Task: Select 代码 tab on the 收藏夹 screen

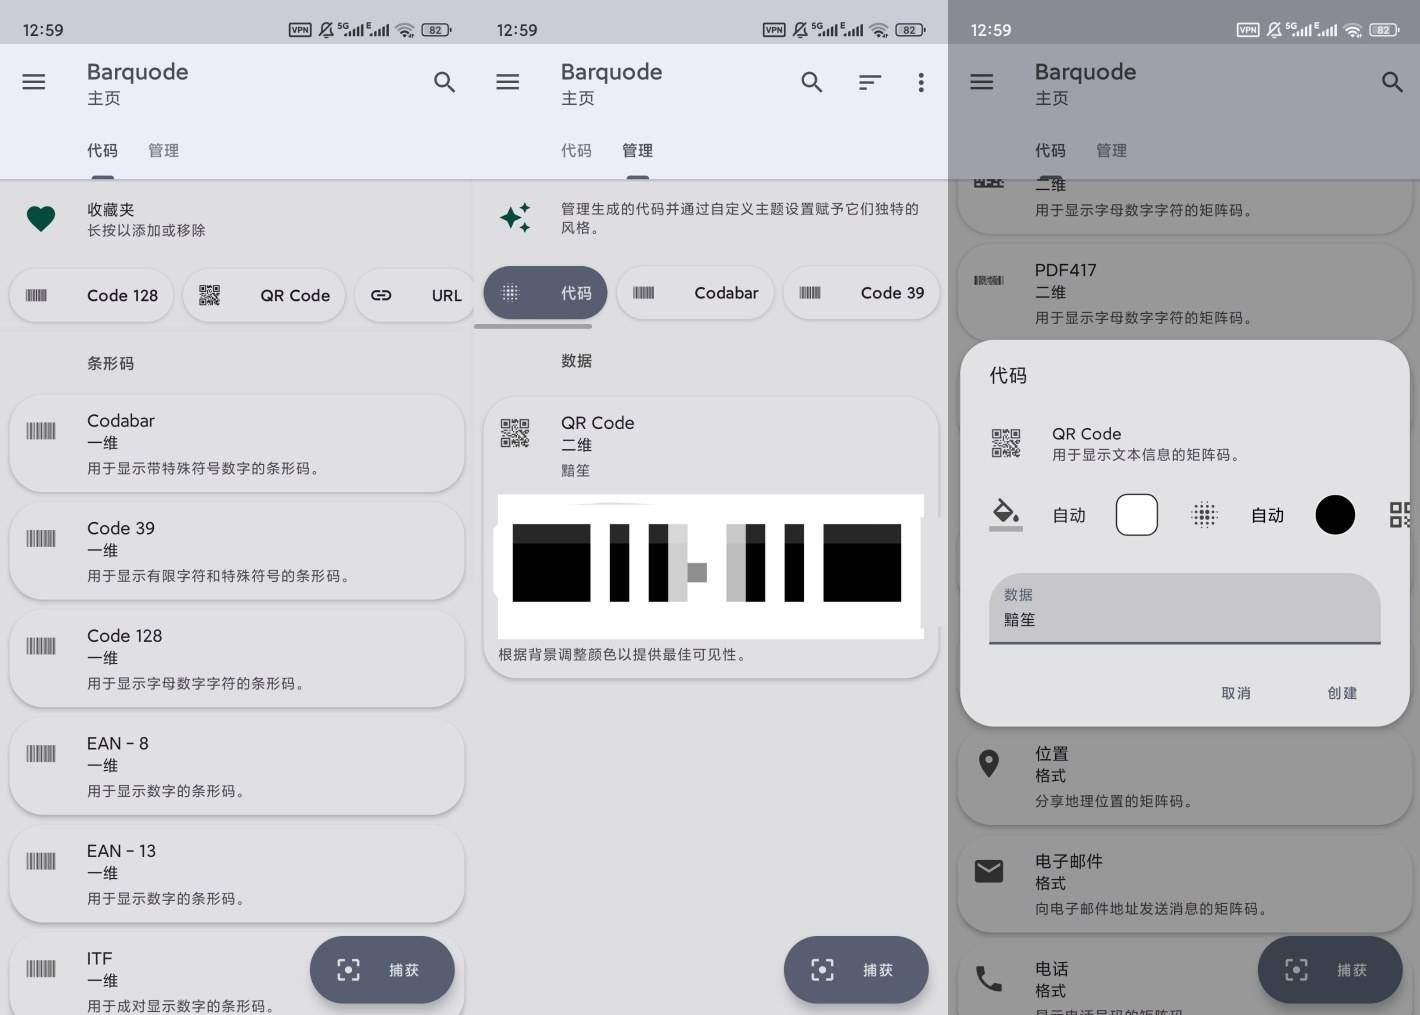Action: click(x=102, y=151)
